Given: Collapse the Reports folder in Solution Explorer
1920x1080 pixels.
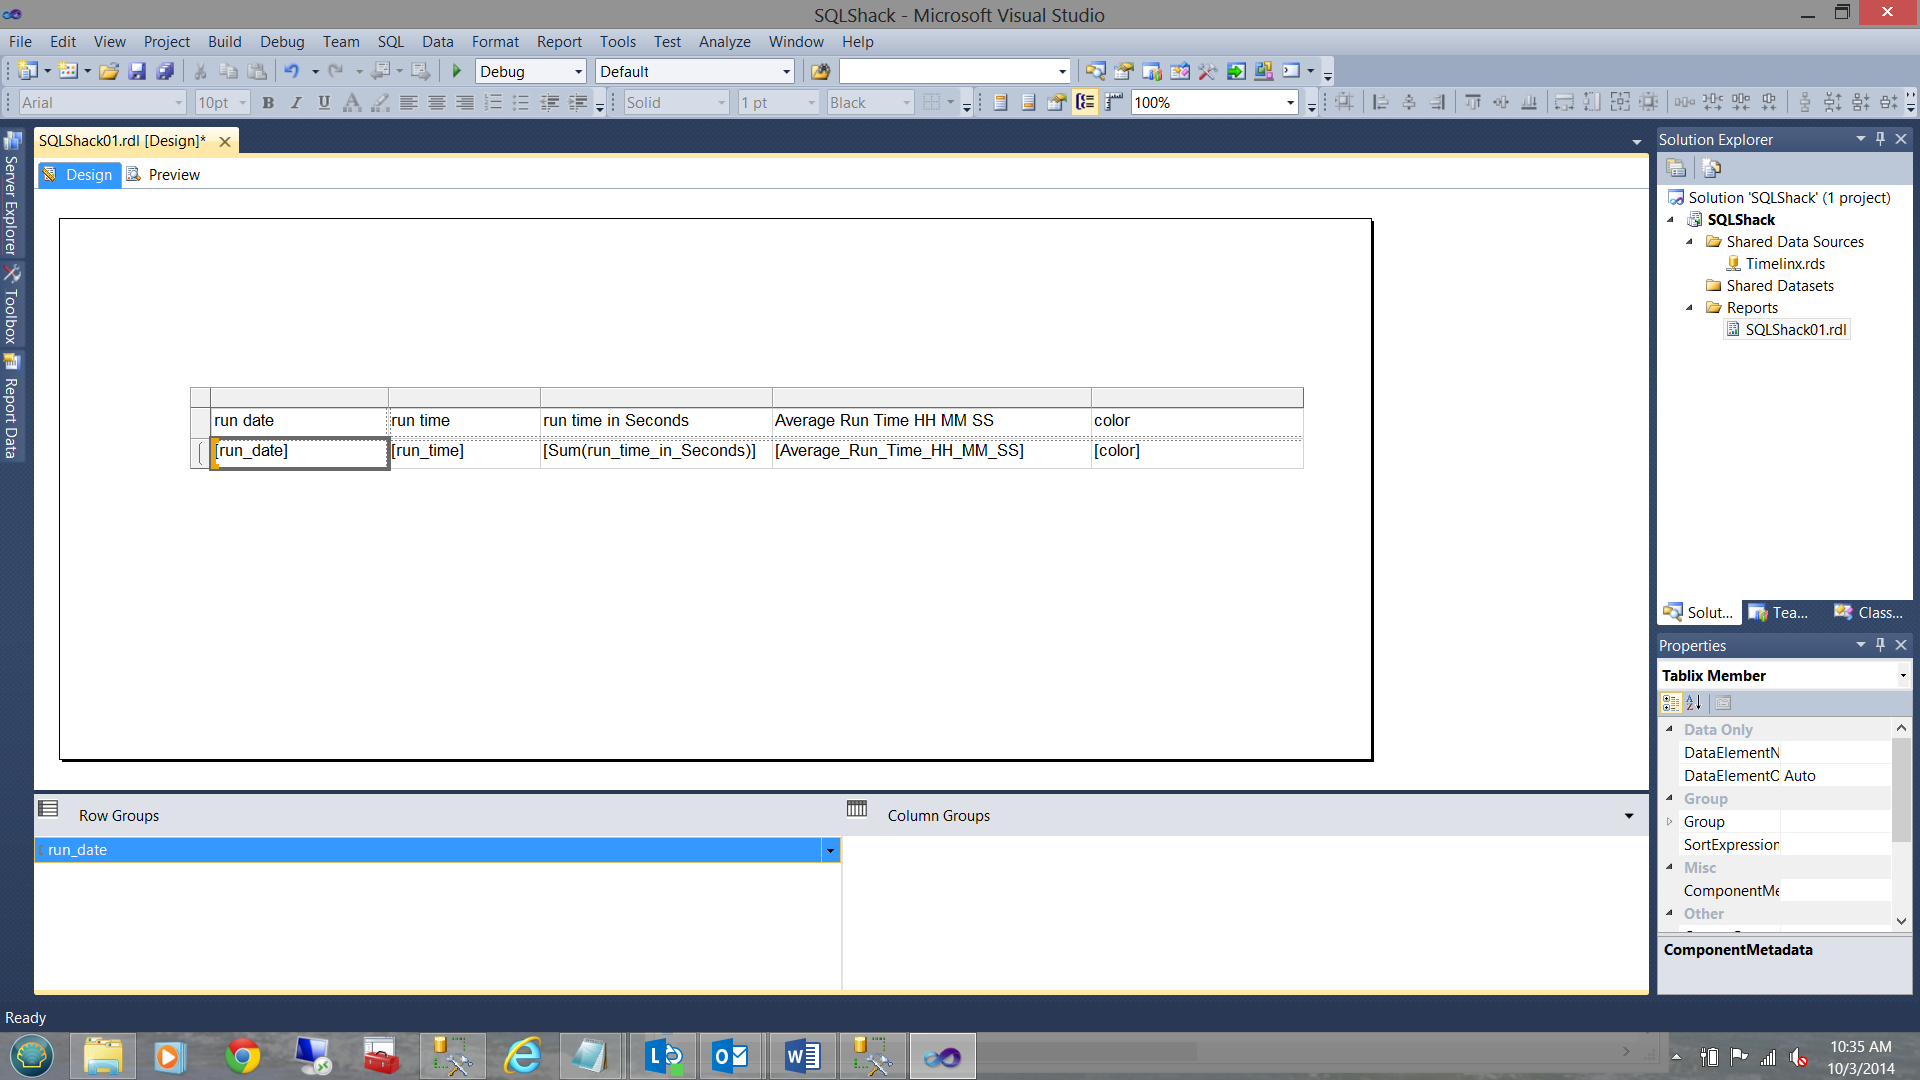Looking at the screenshot, I should click(x=1690, y=308).
